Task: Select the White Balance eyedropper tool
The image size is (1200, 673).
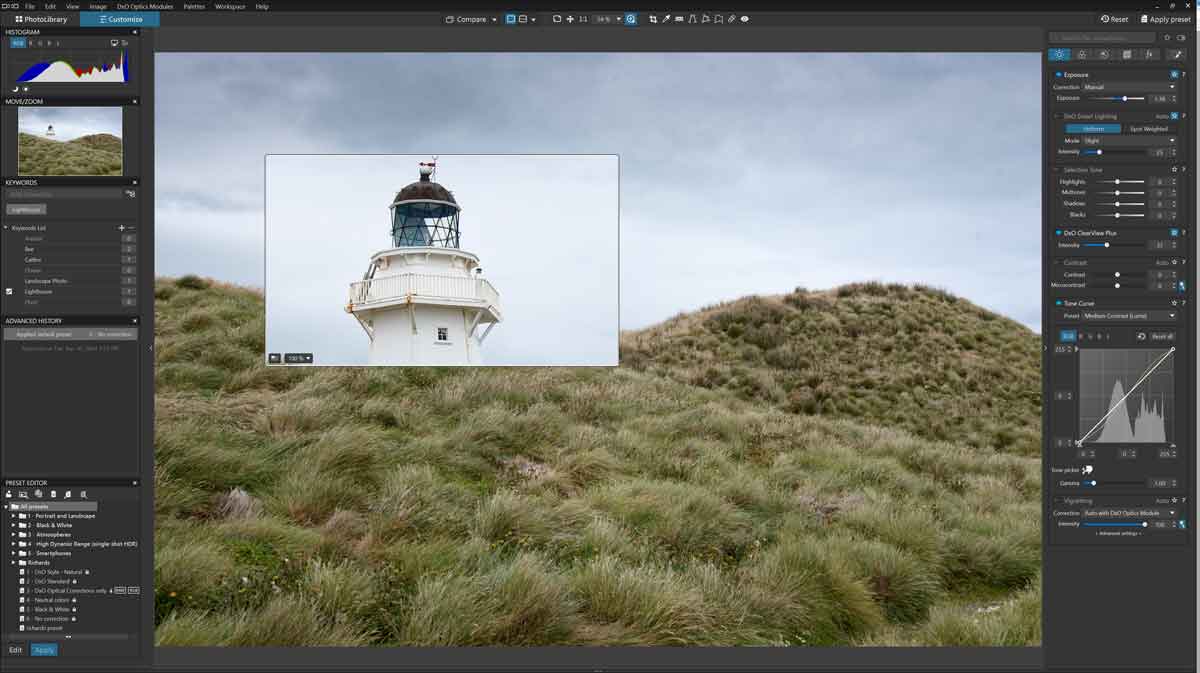Action: pyautogui.click(x=666, y=19)
